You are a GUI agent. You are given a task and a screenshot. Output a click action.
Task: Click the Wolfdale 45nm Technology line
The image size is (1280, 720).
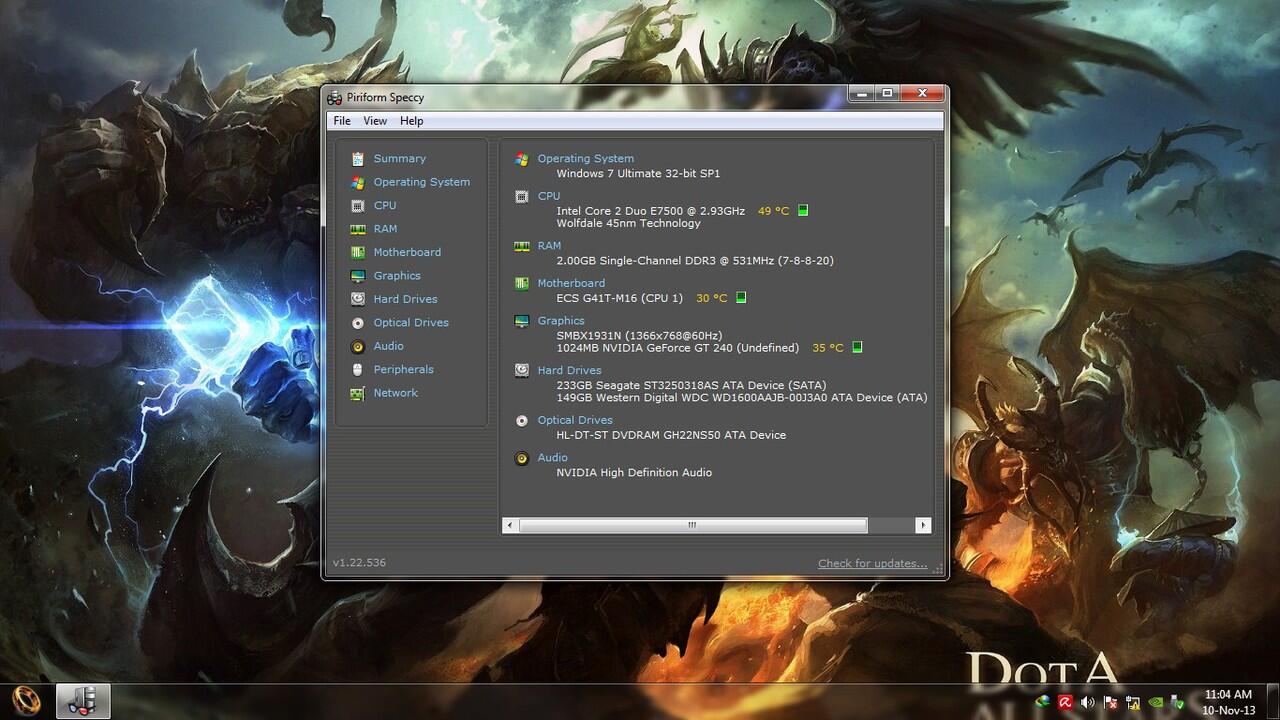[x=628, y=223]
